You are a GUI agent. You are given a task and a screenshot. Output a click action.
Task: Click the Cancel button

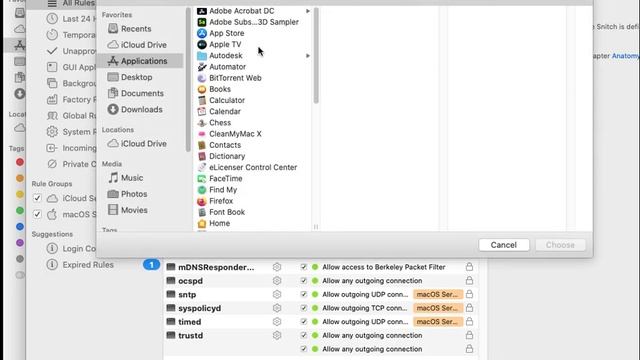pyautogui.click(x=504, y=245)
